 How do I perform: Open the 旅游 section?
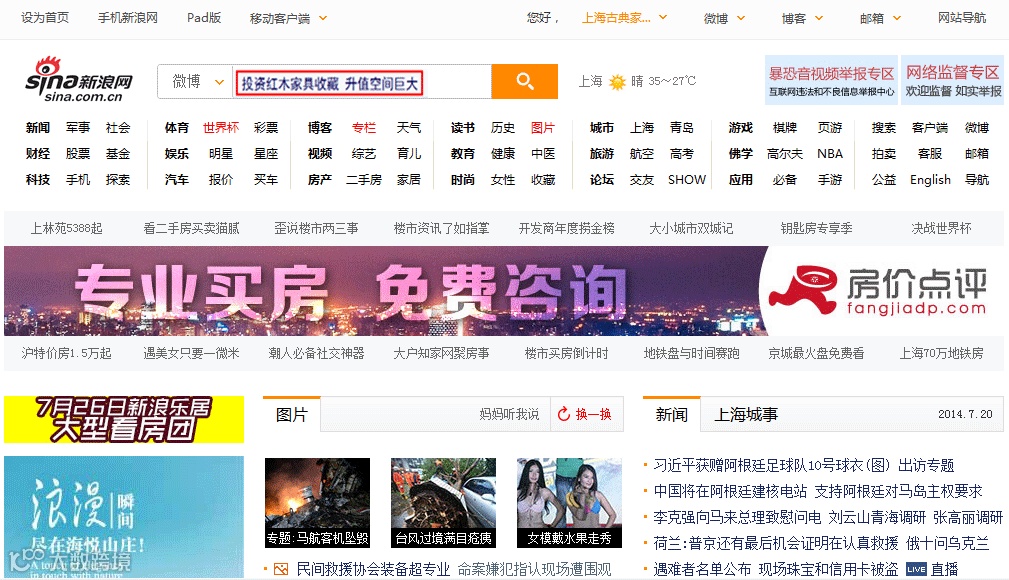602,153
